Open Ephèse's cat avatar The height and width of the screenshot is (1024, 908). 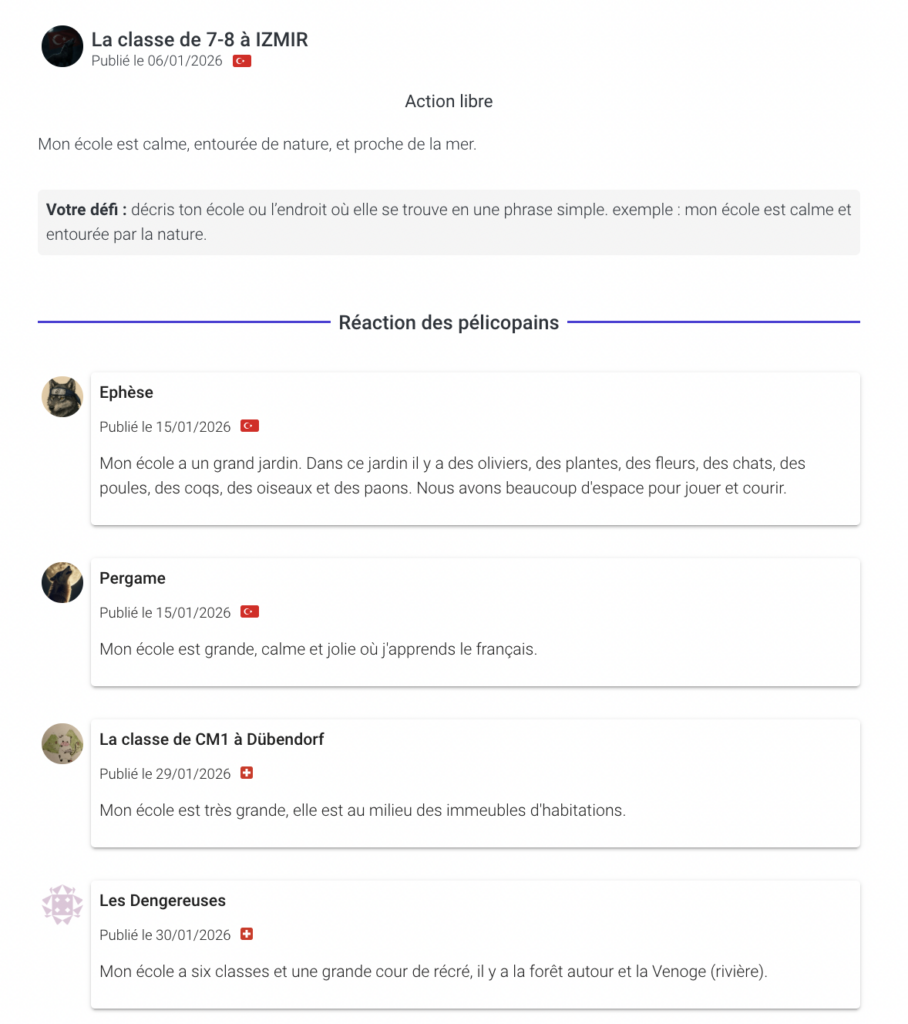[62, 397]
